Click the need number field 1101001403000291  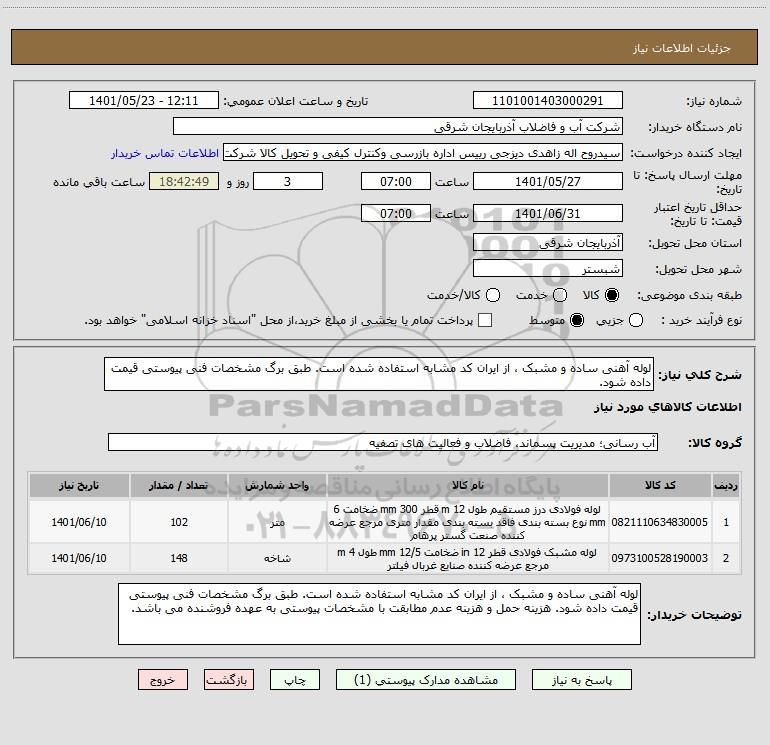548,101
